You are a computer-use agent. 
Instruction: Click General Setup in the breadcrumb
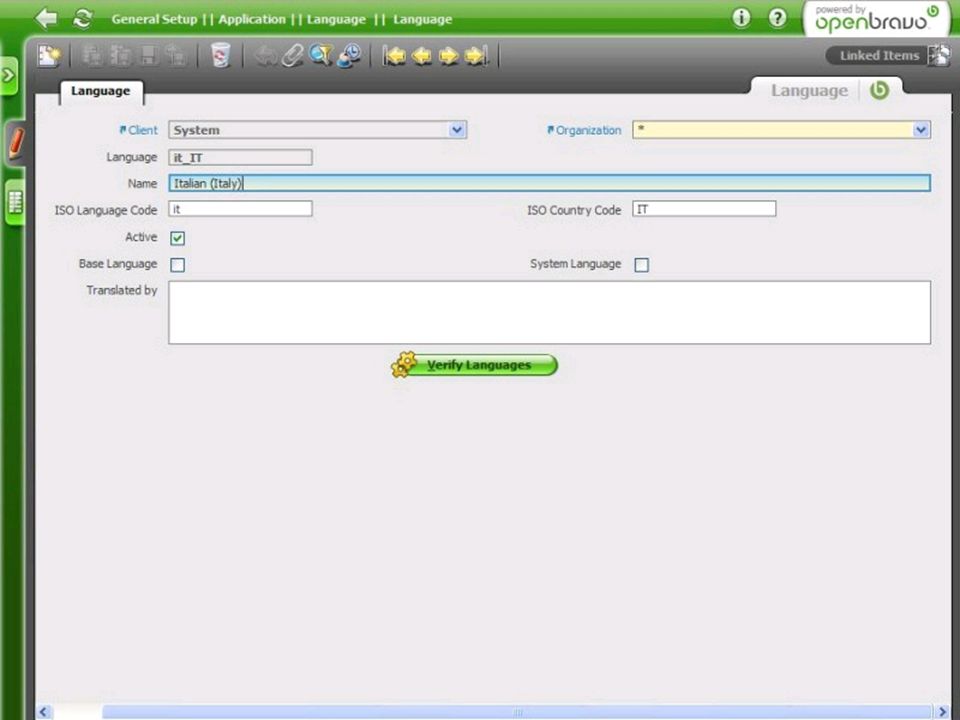[154, 19]
